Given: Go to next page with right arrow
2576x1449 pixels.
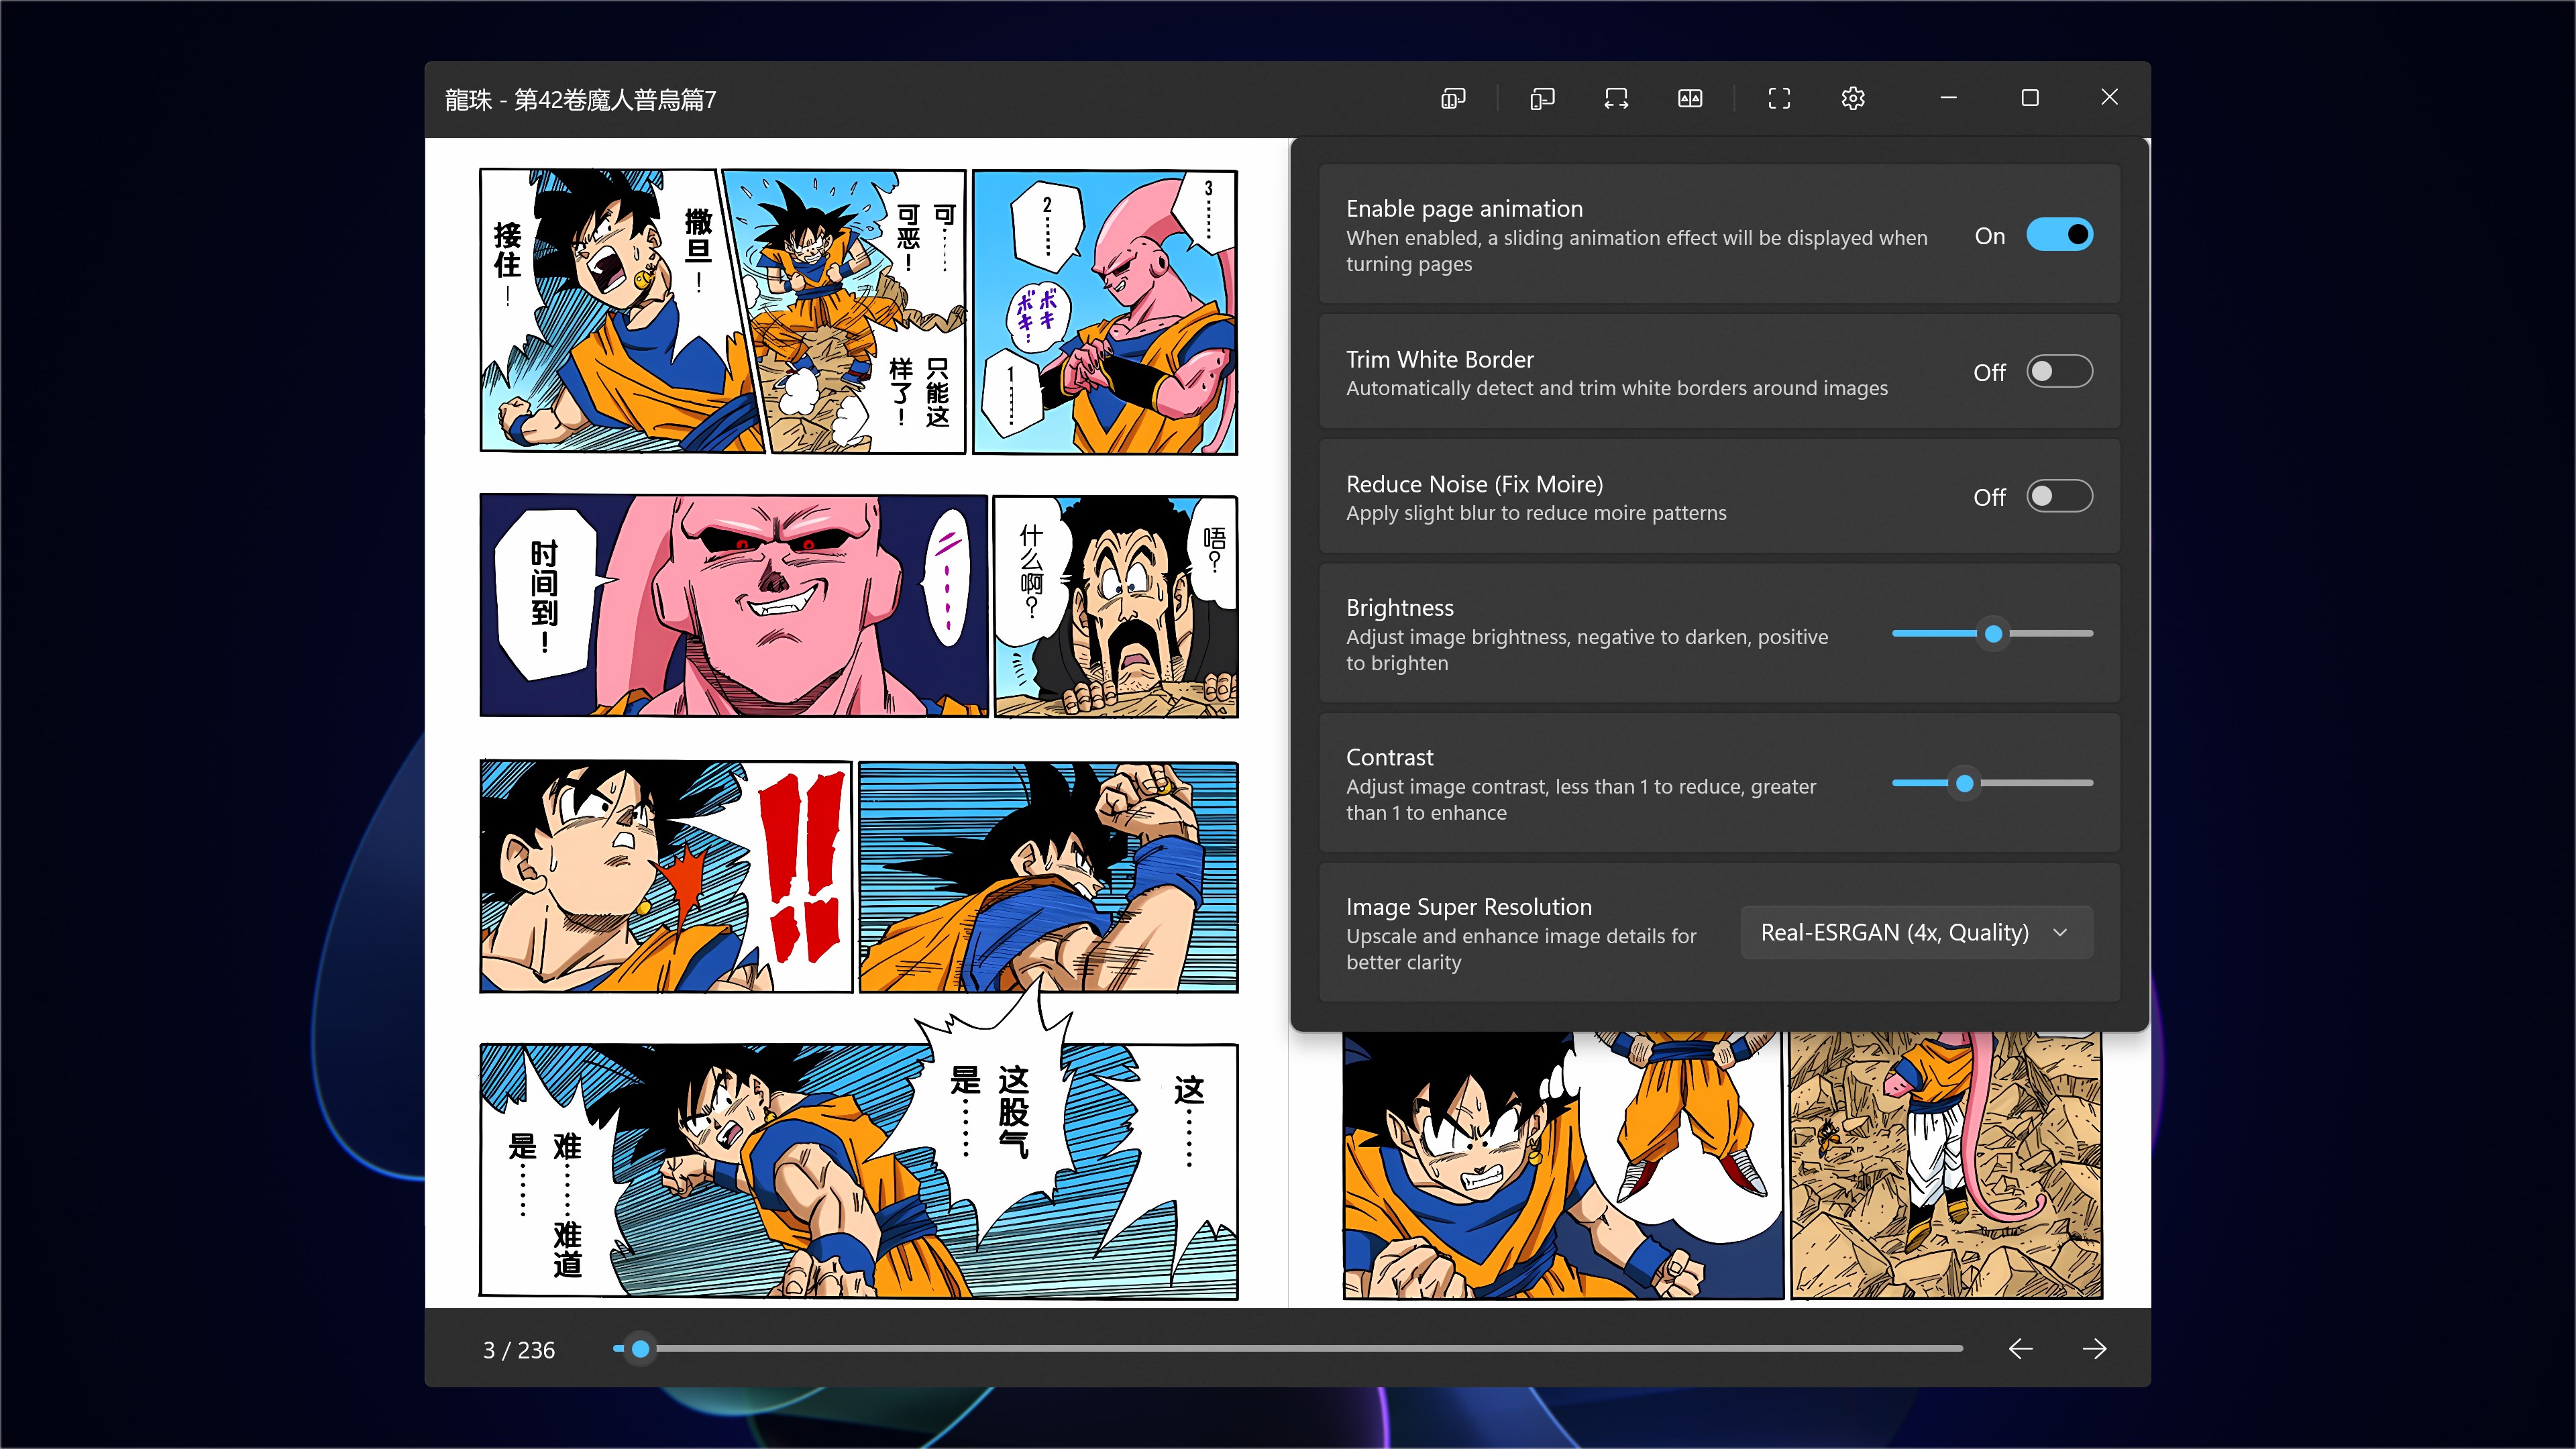Looking at the screenshot, I should [2094, 1349].
